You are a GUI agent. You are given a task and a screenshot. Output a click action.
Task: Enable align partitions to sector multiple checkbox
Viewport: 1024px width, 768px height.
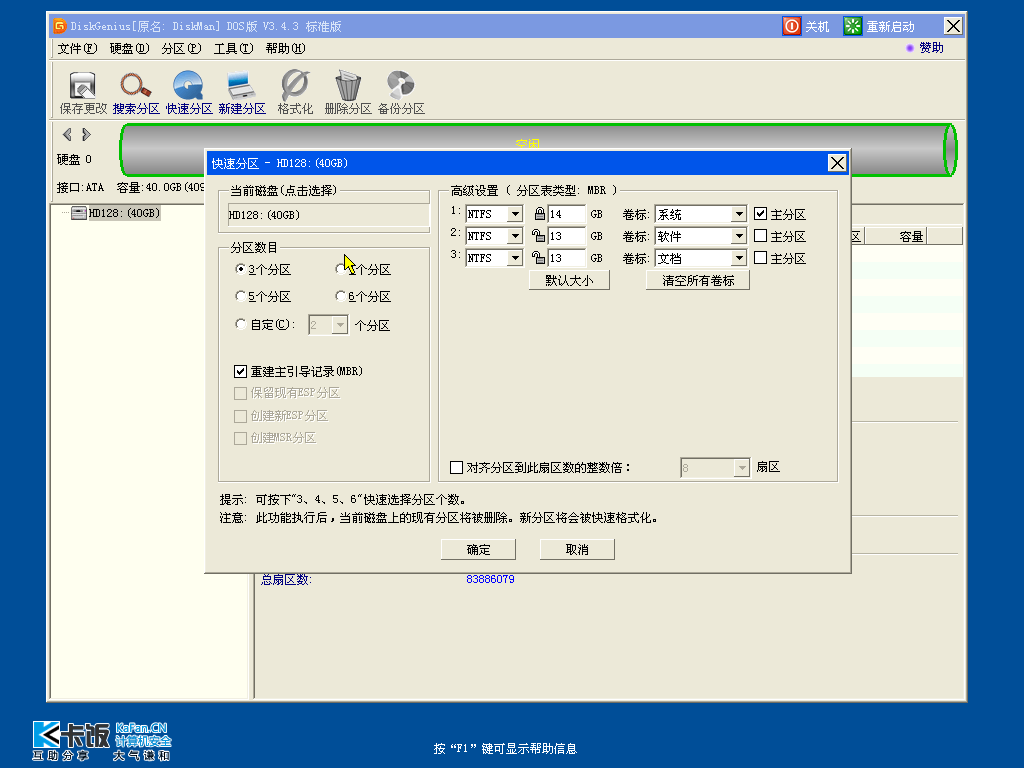pos(456,468)
